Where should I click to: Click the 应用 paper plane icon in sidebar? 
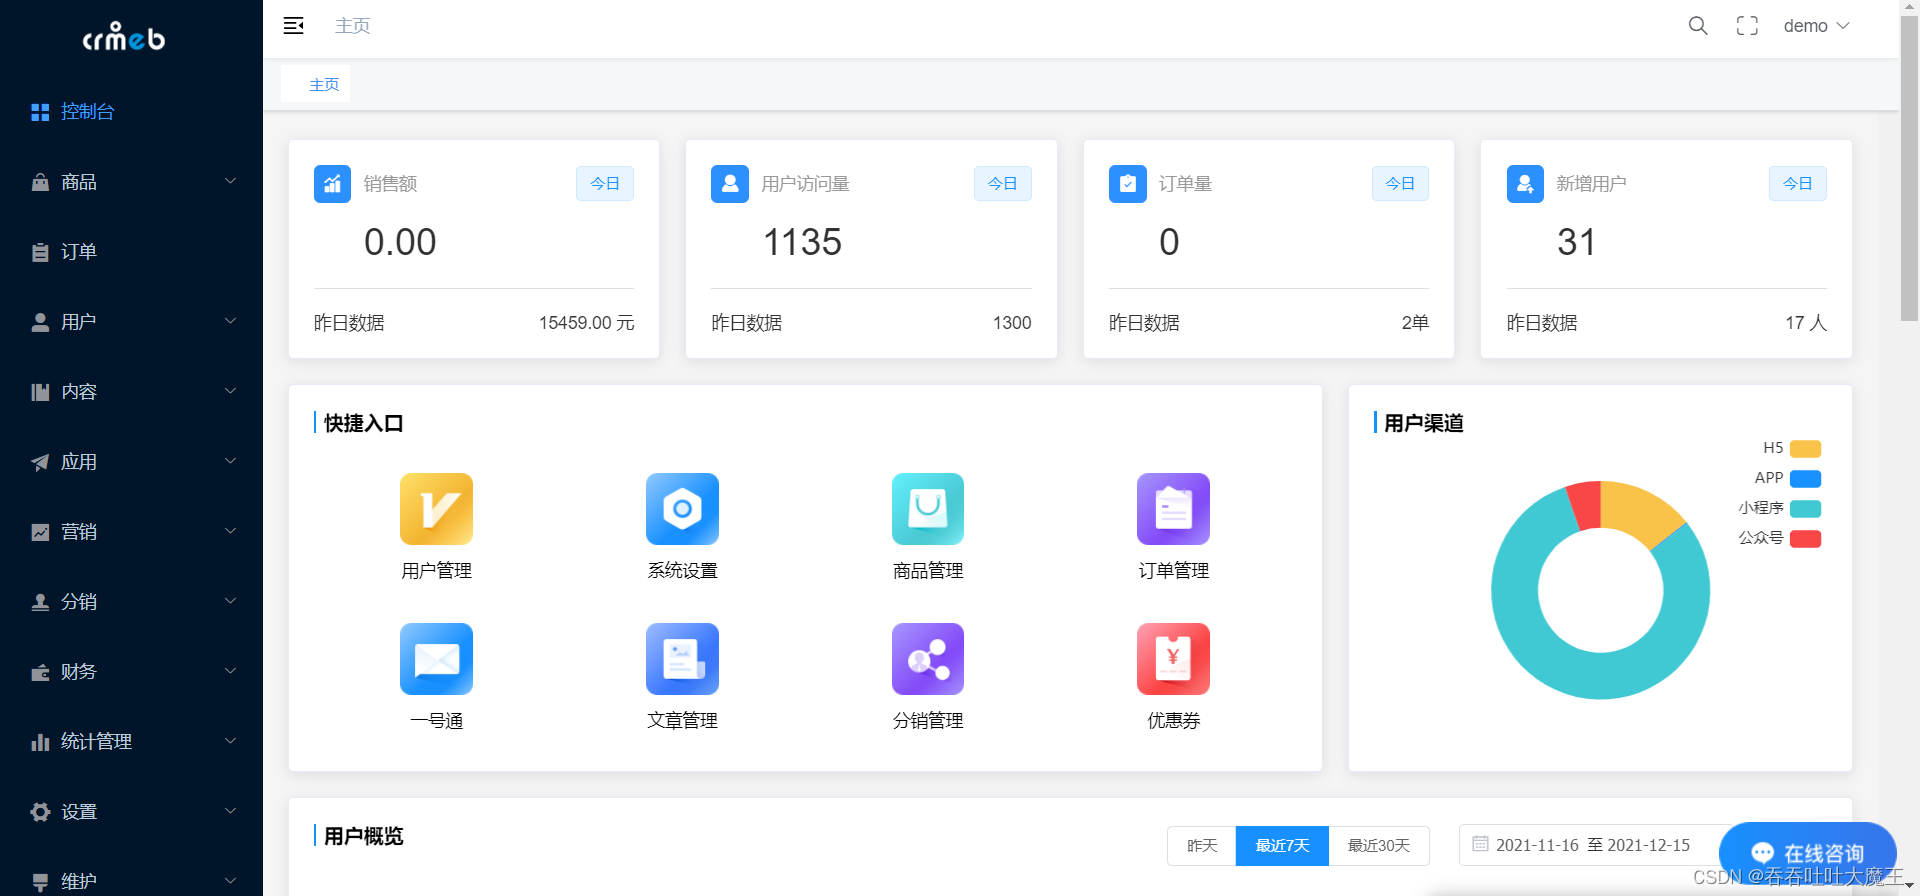pyautogui.click(x=40, y=462)
